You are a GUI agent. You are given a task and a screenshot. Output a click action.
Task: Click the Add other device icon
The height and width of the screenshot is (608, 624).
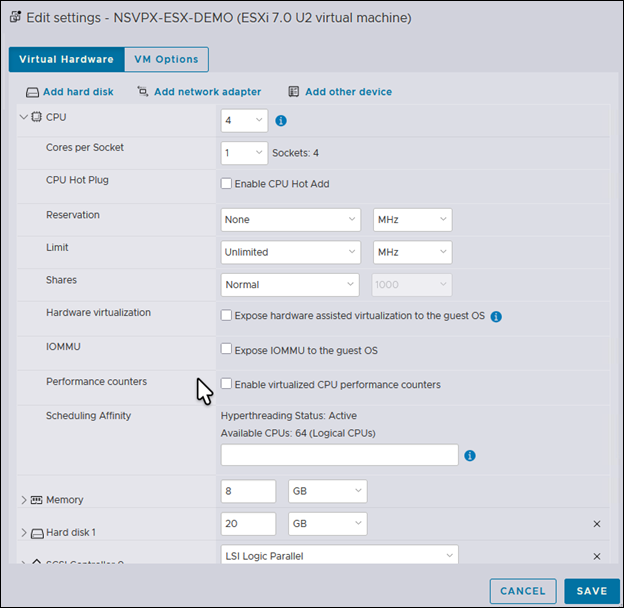[x=294, y=92]
